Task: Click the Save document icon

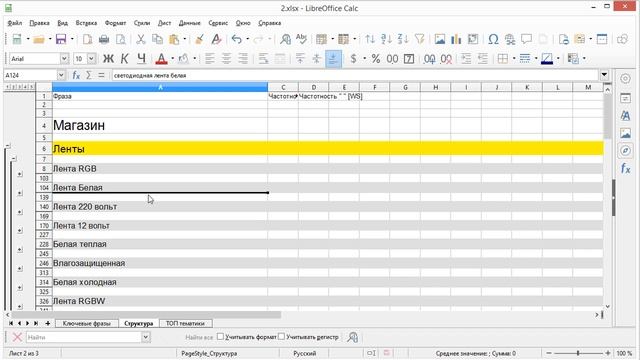Action: point(61,39)
